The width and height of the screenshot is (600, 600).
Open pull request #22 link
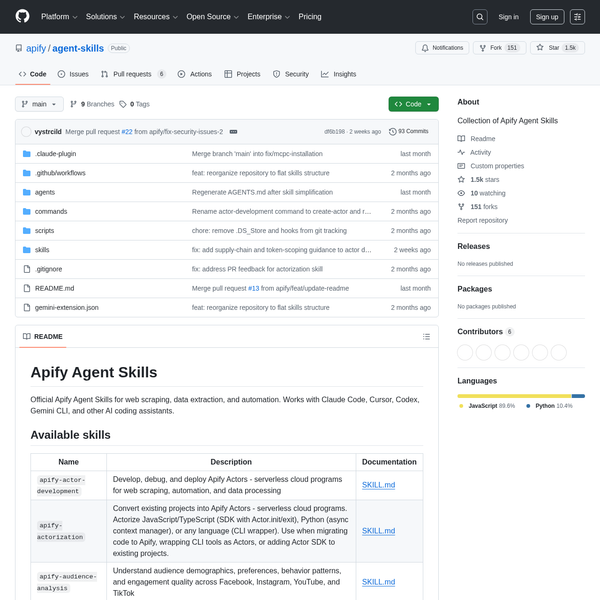coord(127,132)
